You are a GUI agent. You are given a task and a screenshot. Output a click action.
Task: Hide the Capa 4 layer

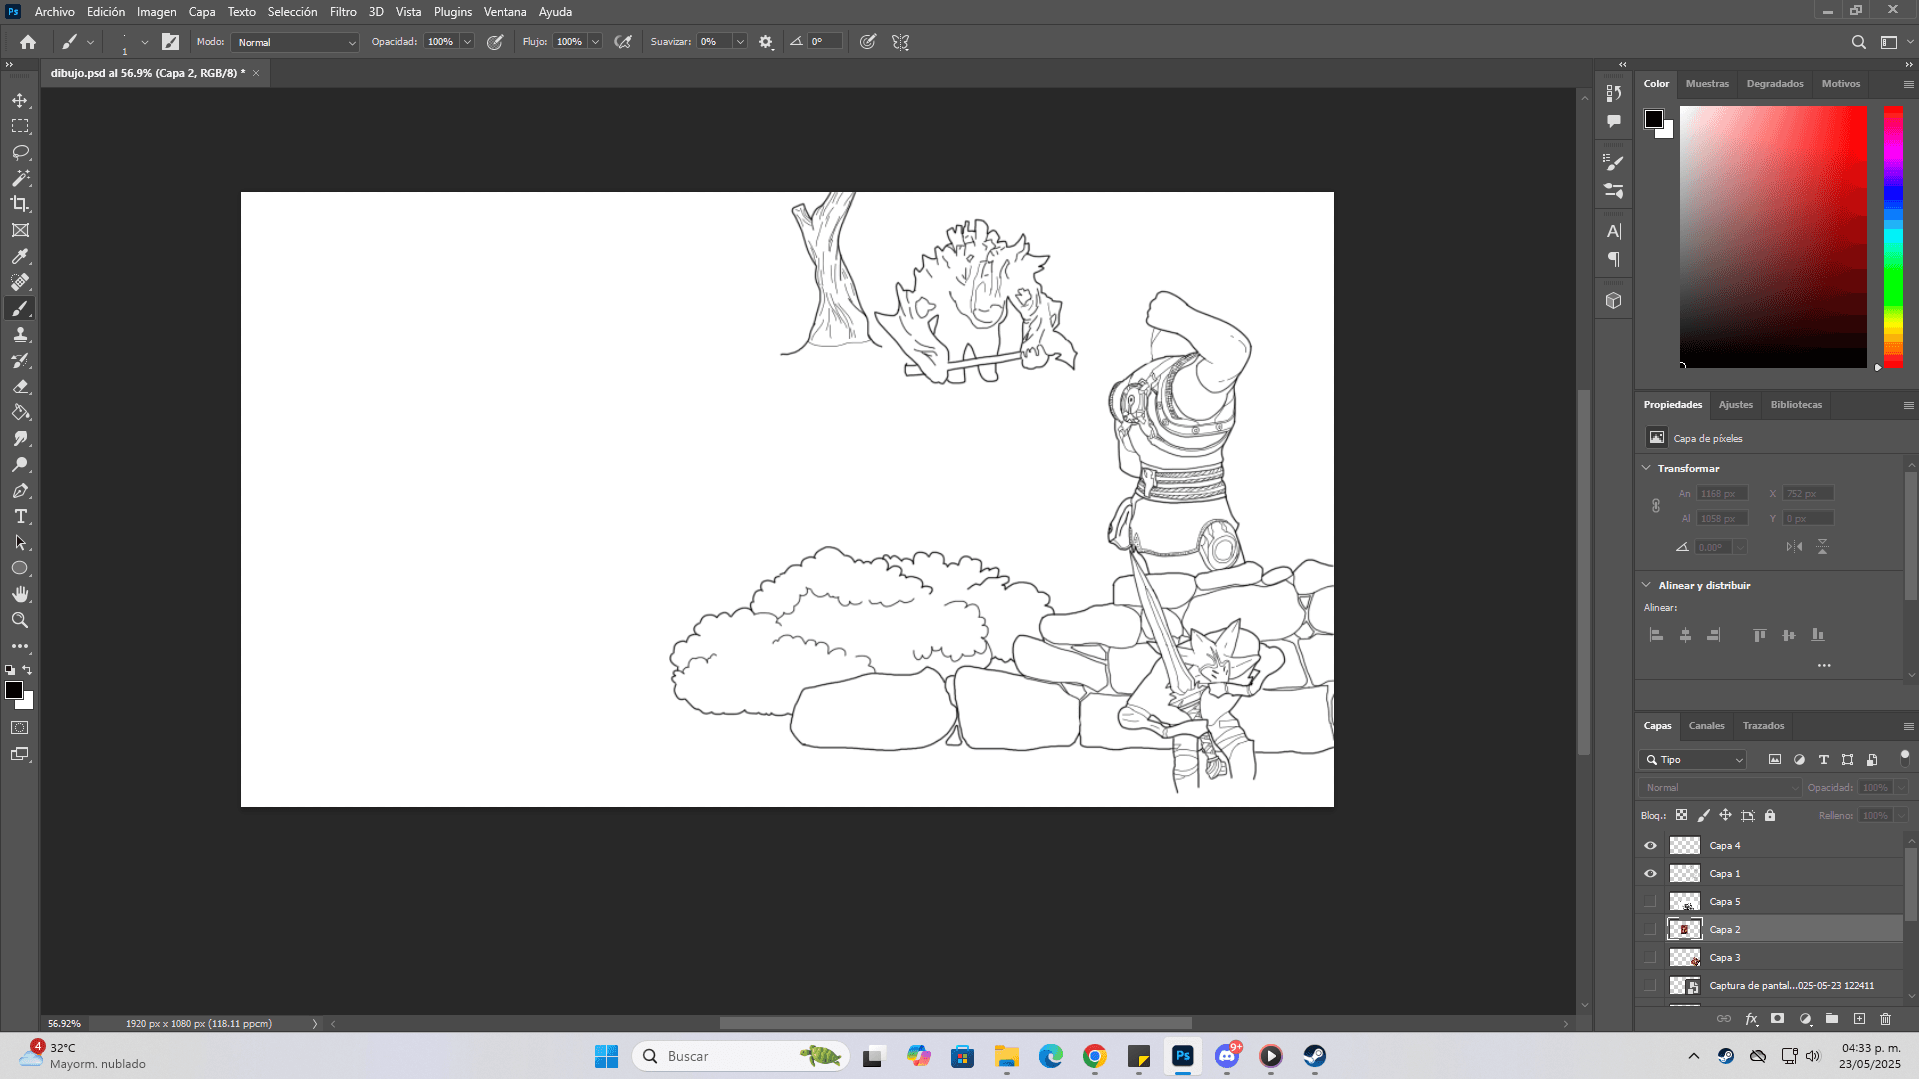(1650, 846)
